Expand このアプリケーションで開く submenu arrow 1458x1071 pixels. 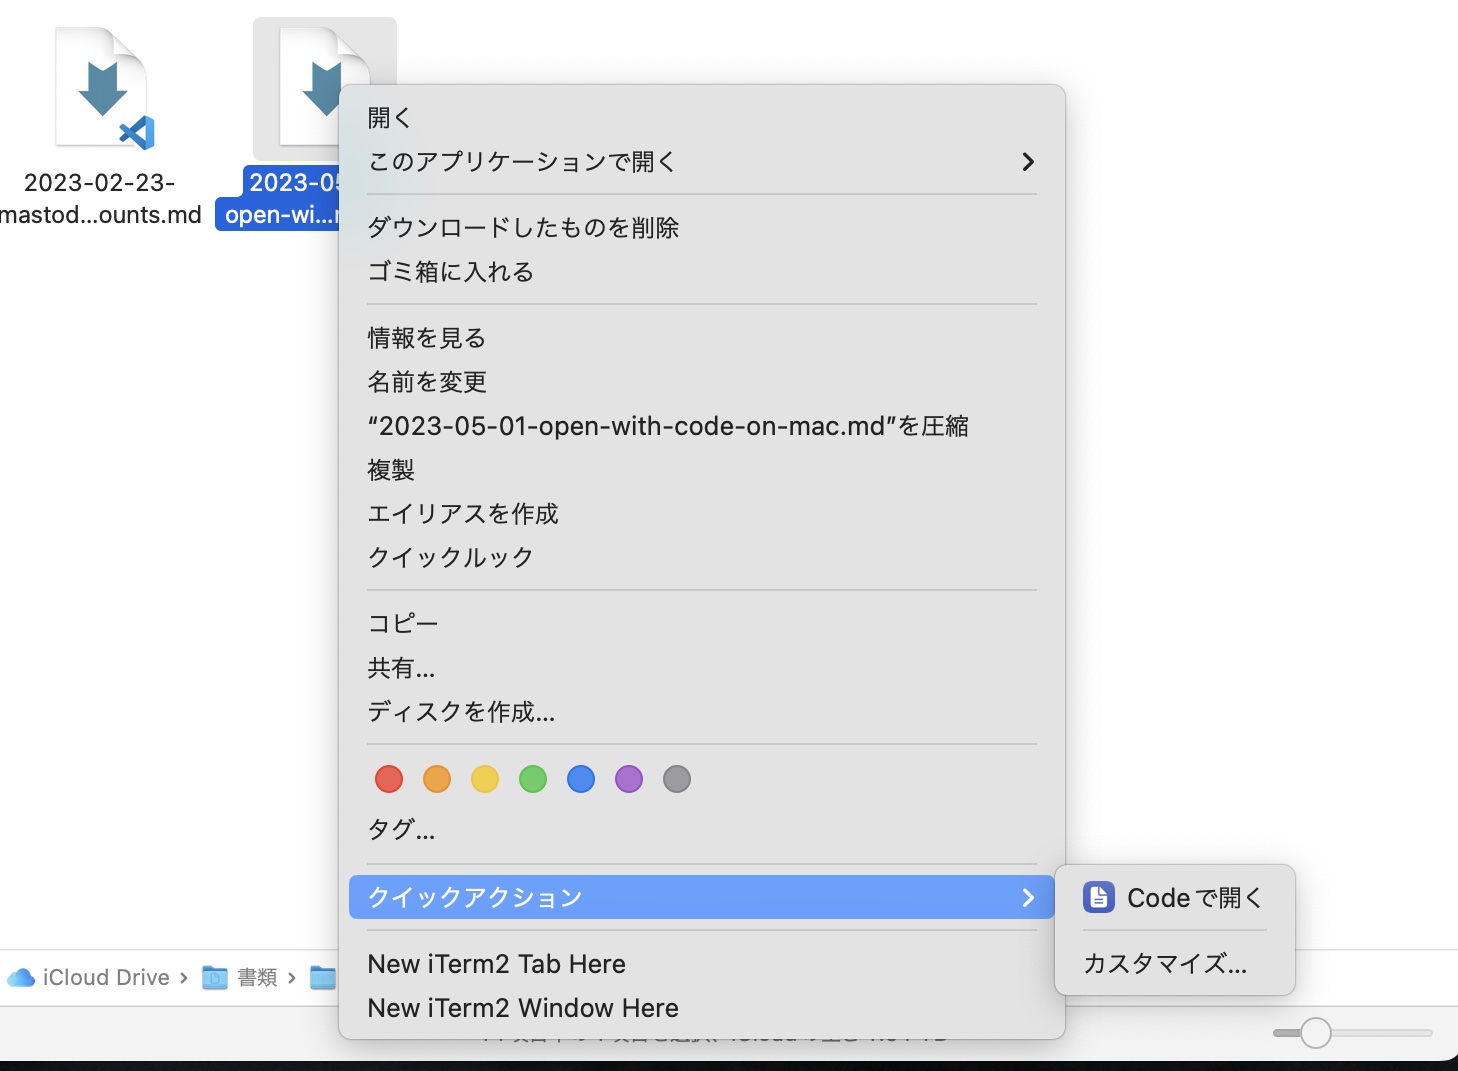(x=1027, y=161)
